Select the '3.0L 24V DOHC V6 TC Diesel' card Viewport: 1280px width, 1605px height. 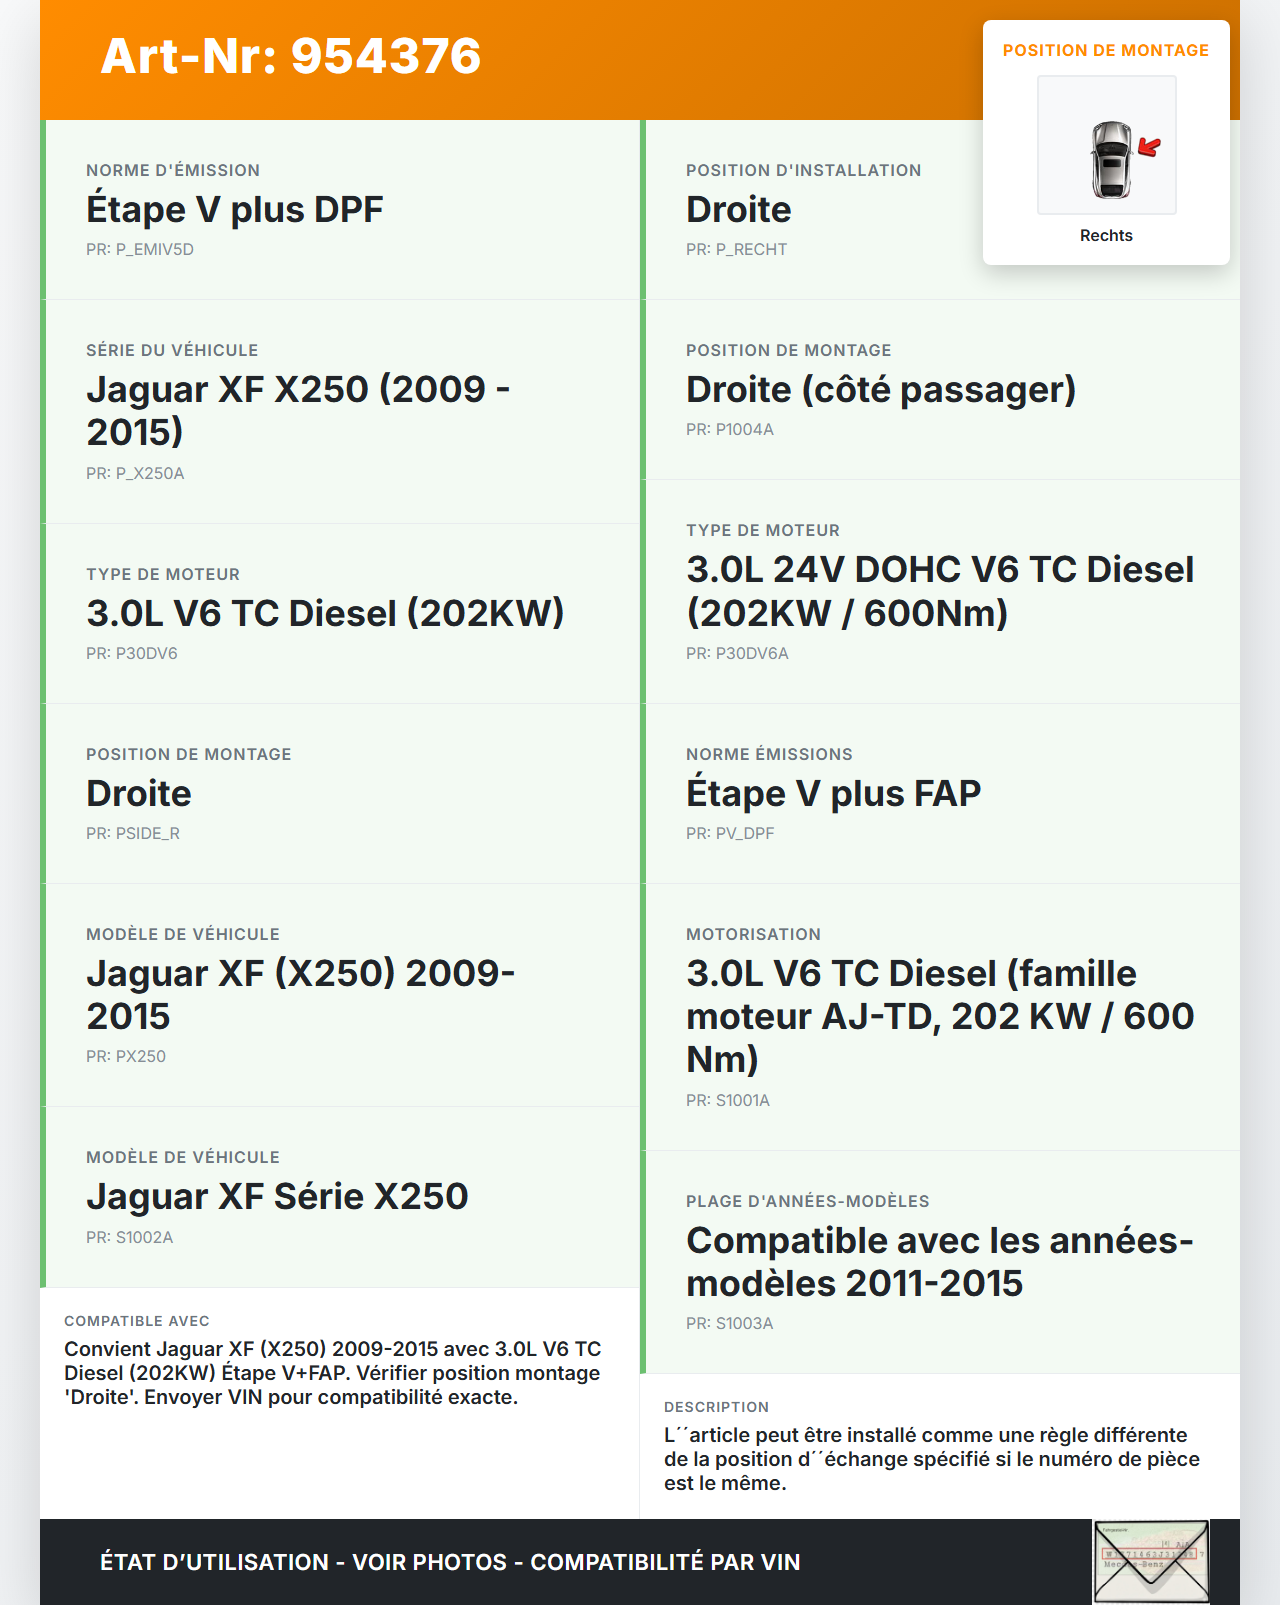click(x=940, y=590)
